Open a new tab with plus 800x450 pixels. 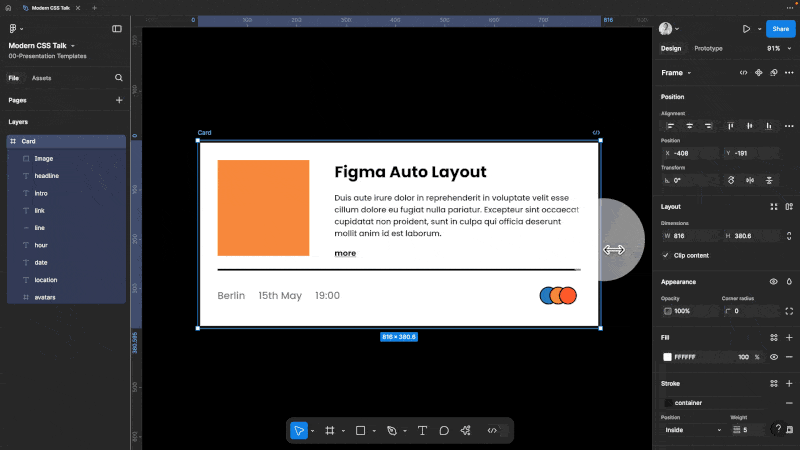tap(94, 8)
